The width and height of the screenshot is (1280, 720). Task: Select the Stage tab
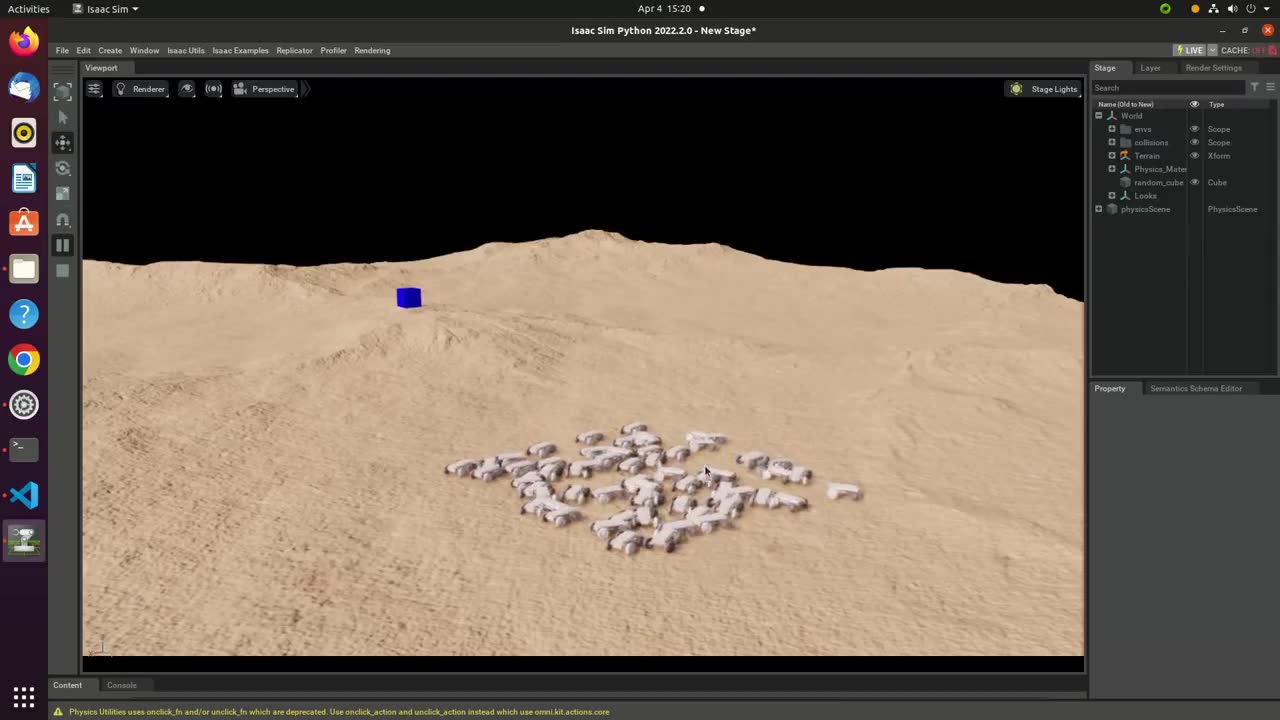point(1104,68)
